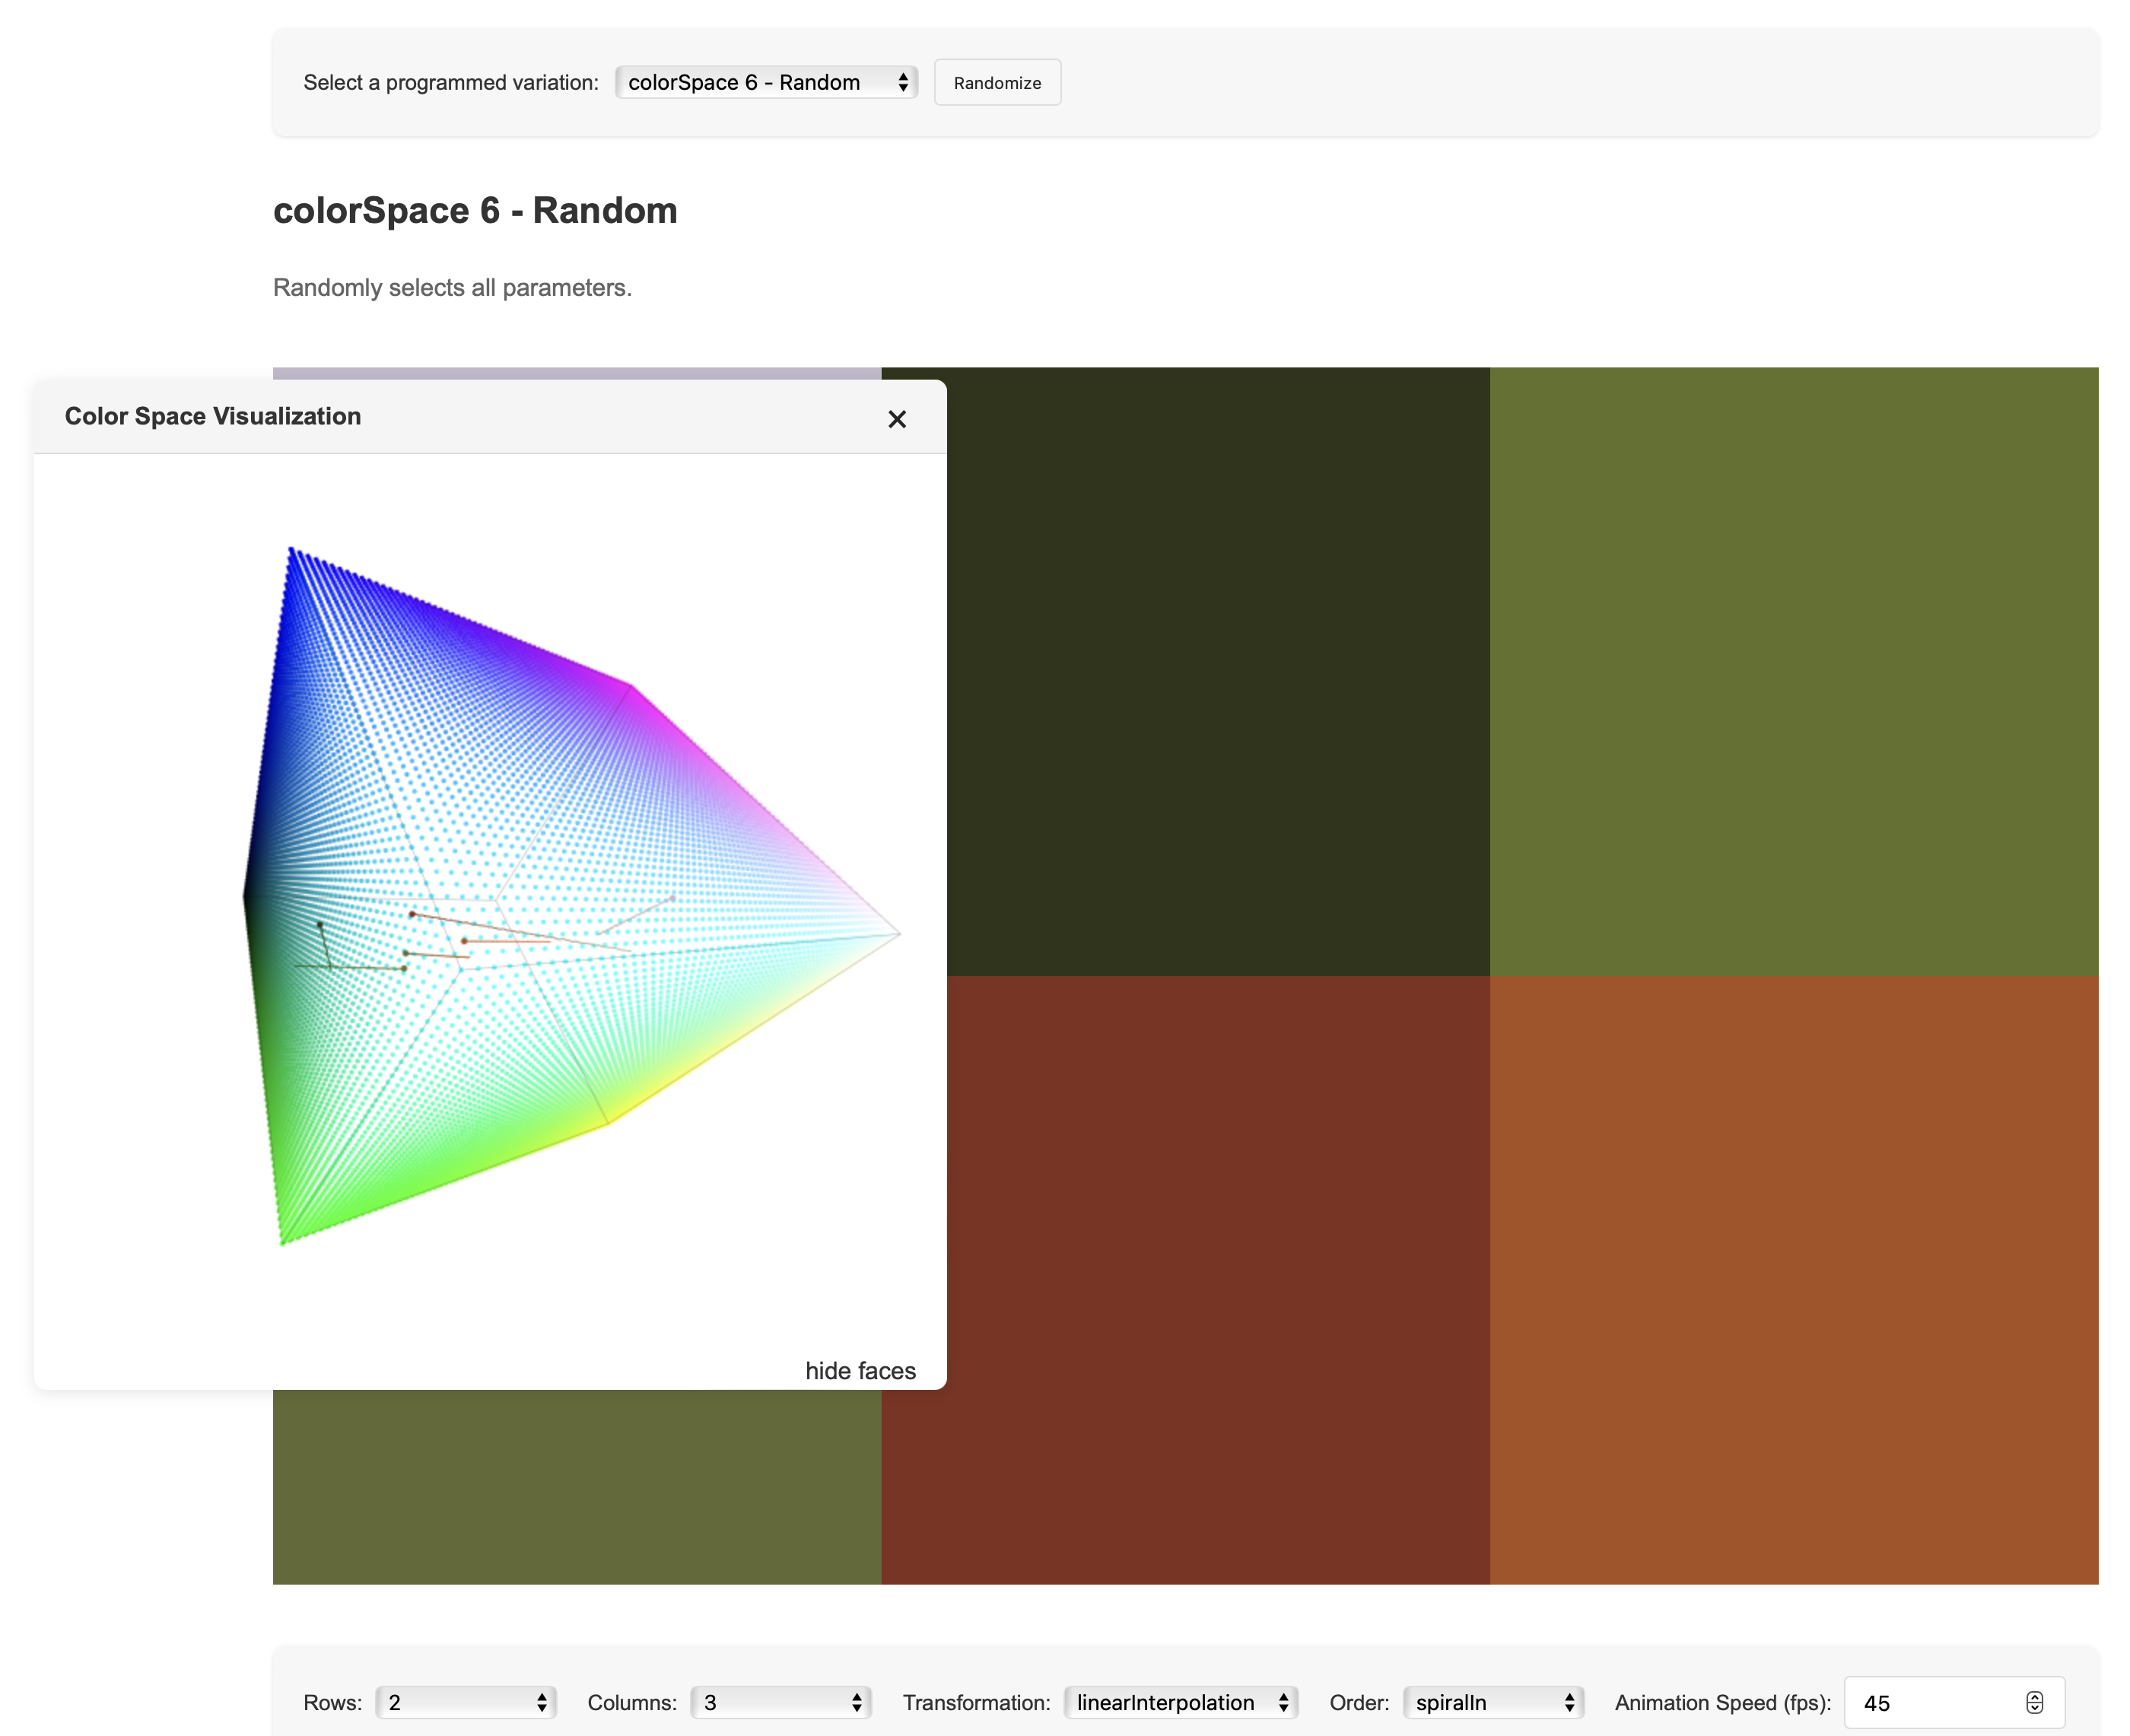The image size is (2130, 1736).
Task: Click the 'Order:' label
Action: tap(1359, 1702)
